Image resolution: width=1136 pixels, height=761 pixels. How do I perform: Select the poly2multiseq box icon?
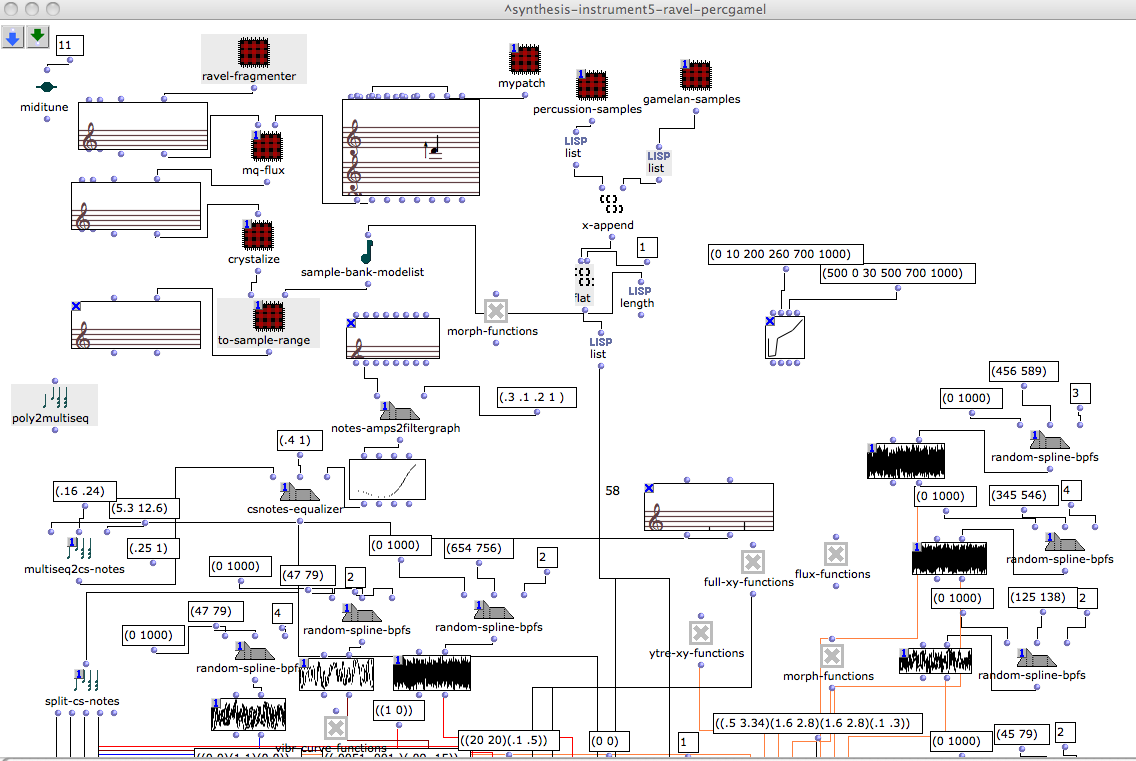54,397
